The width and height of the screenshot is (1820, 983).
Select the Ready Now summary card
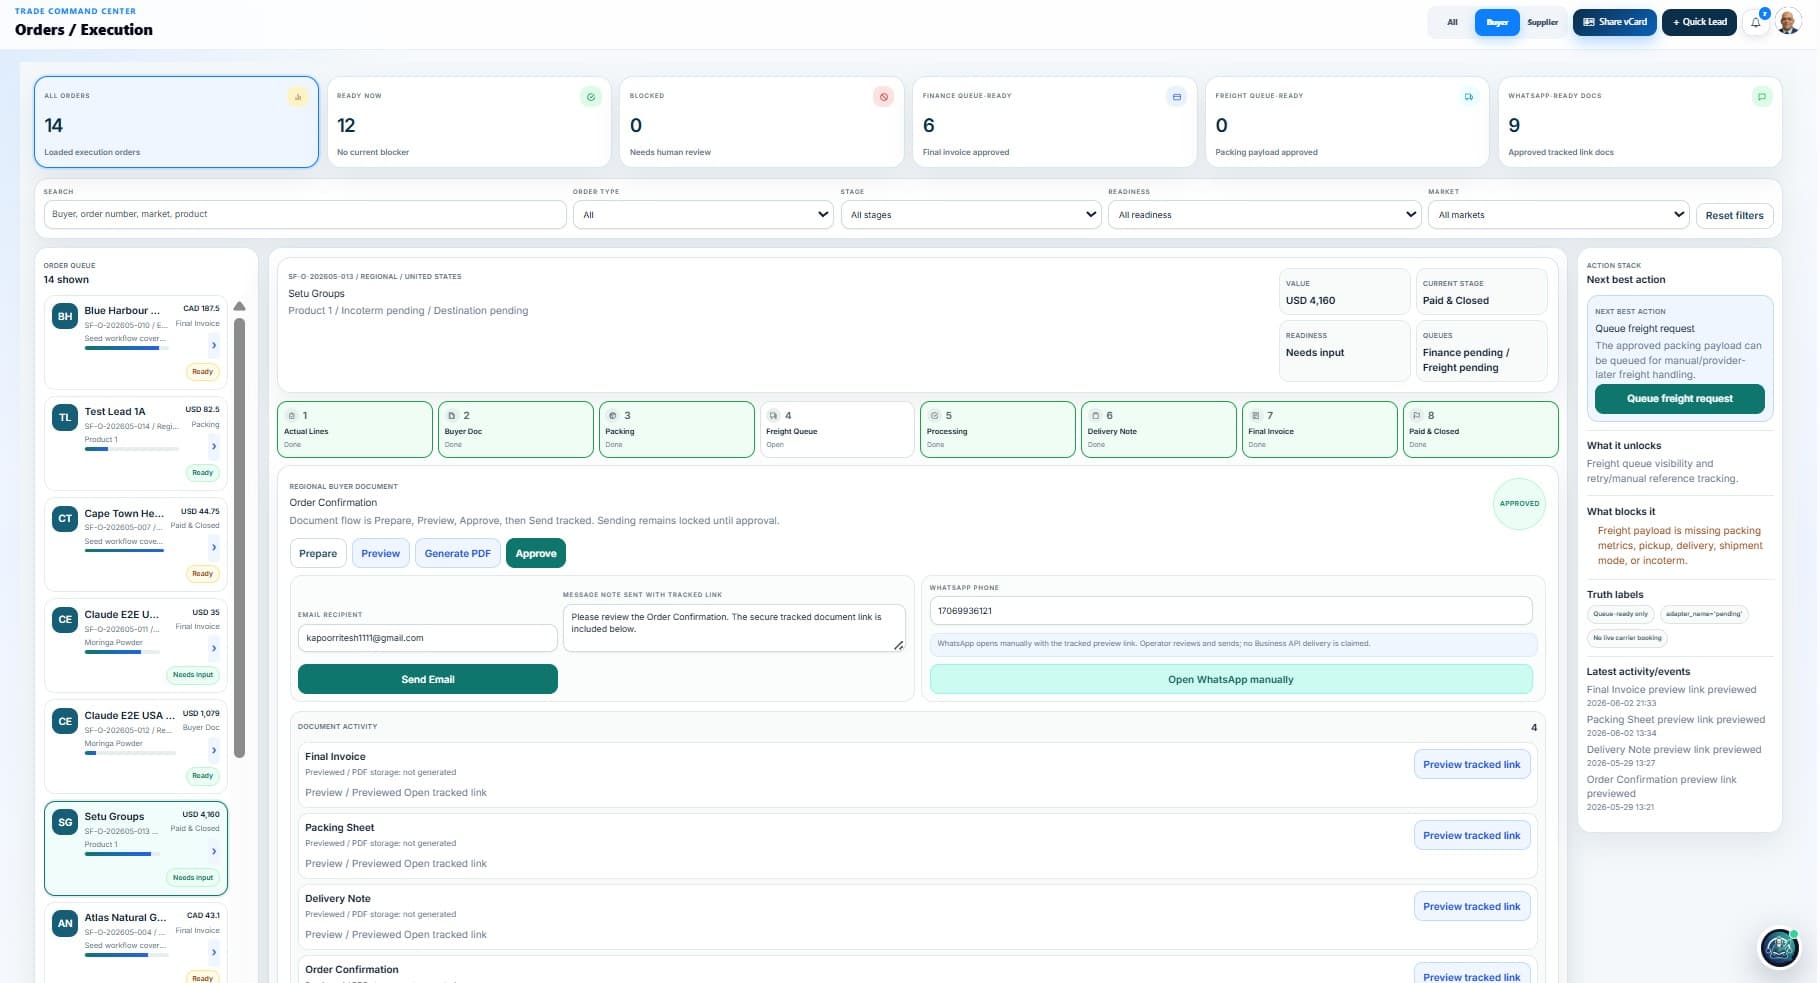469,122
